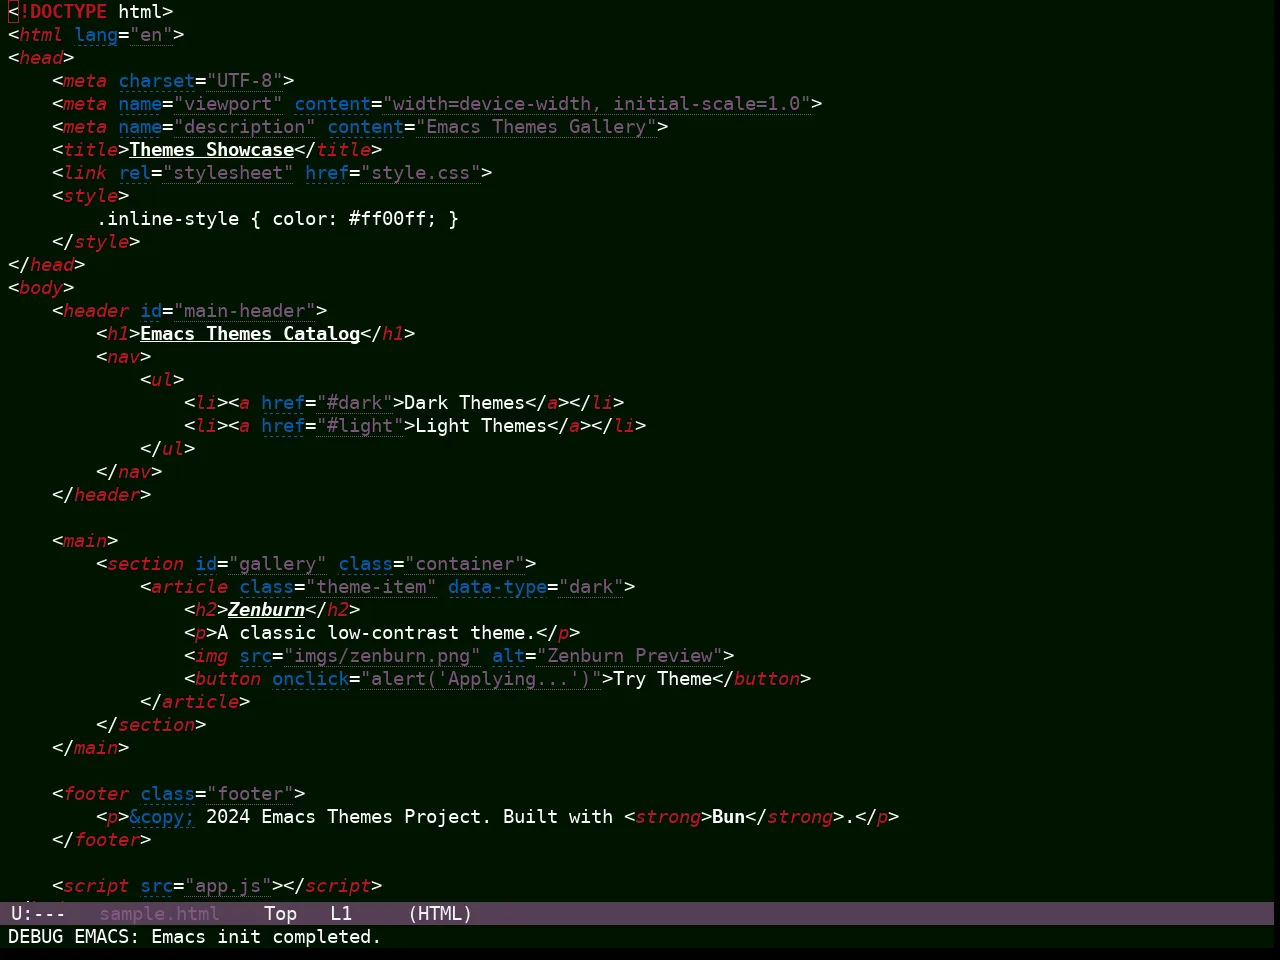The height and width of the screenshot is (960, 1280).
Task: Click the "imgs/zenburn.png" src value
Action: point(382,656)
